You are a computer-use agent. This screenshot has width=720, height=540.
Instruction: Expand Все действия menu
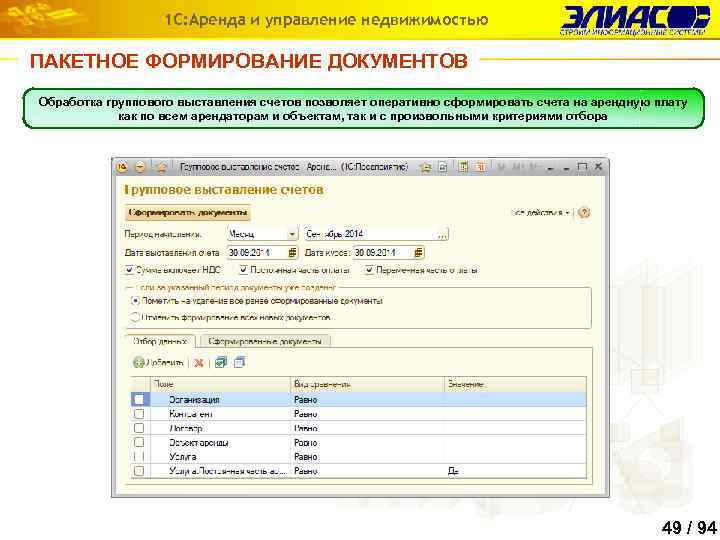point(540,213)
